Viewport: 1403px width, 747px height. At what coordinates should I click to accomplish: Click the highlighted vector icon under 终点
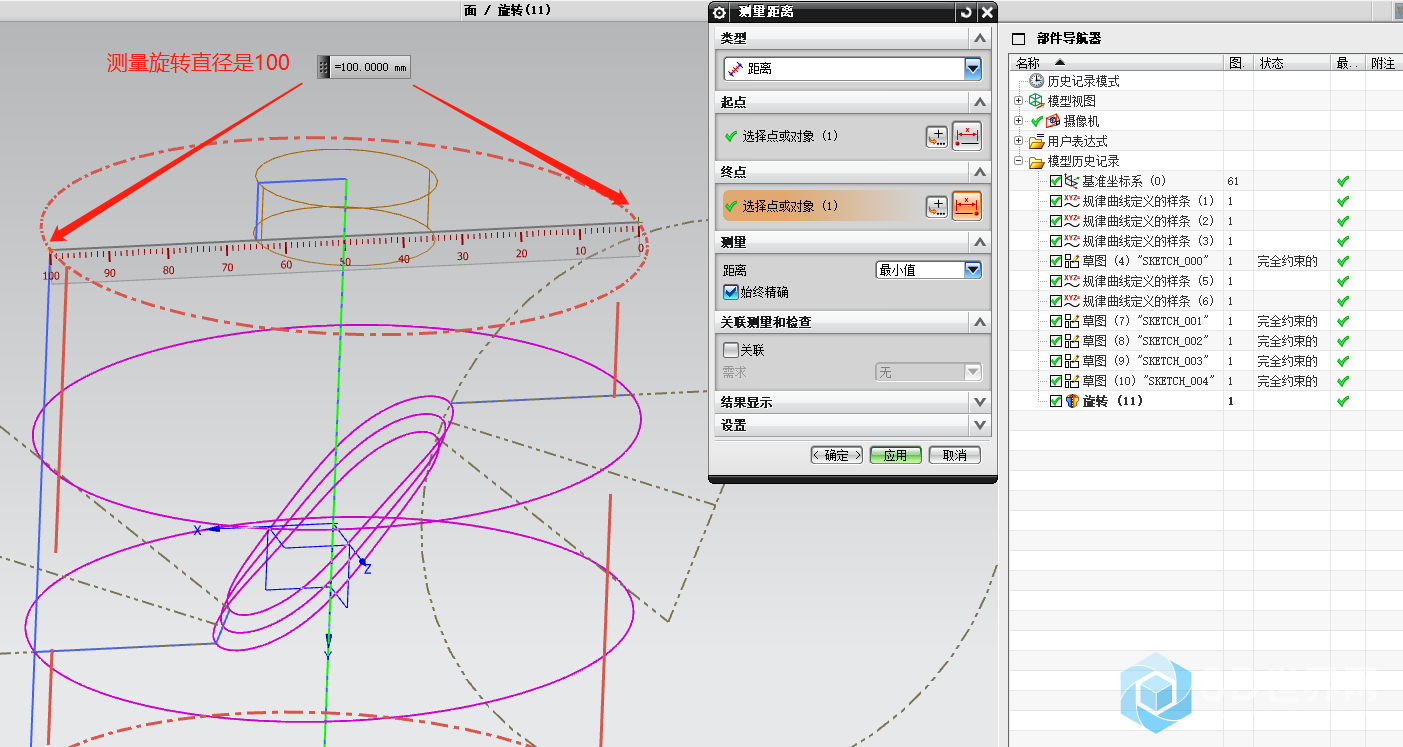(x=967, y=206)
